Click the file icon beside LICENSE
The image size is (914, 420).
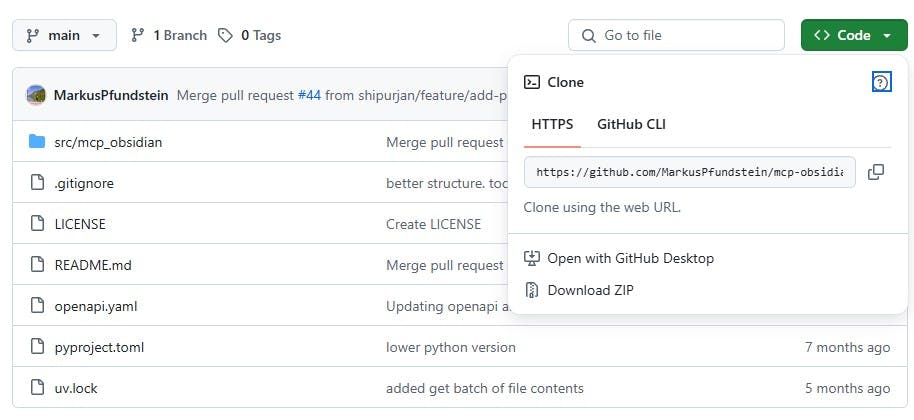coord(37,224)
